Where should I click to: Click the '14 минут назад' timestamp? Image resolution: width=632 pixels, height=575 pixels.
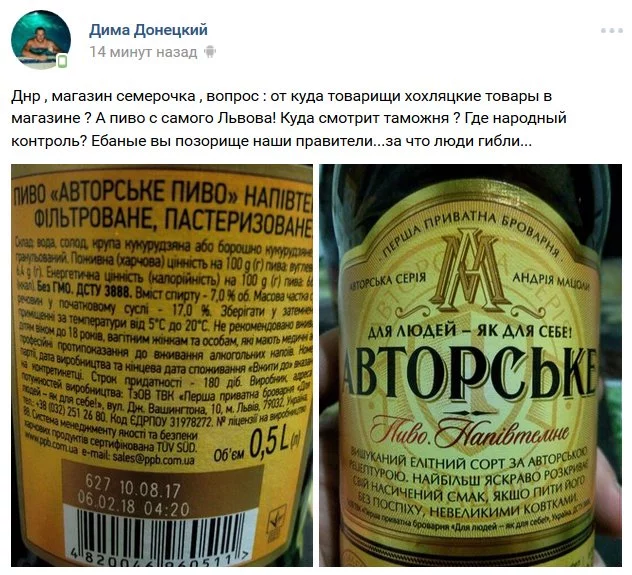point(143,52)
